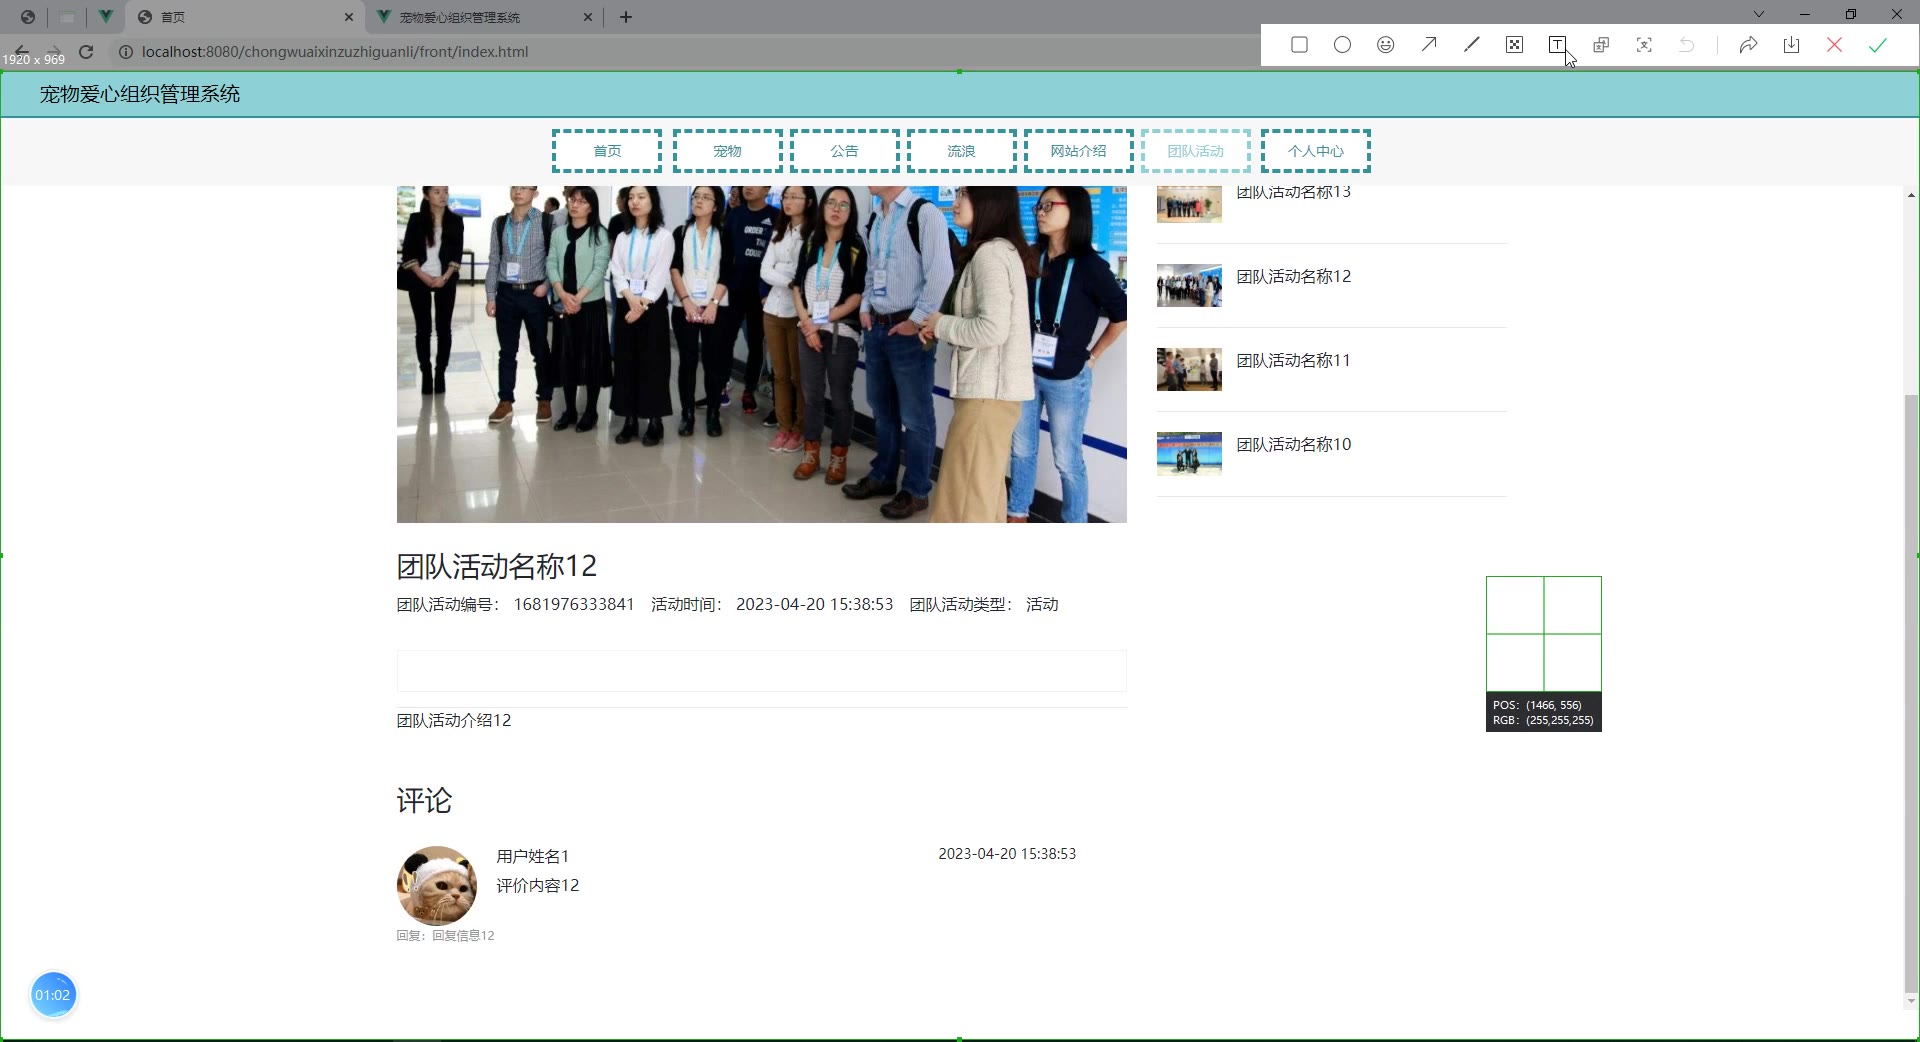Viewport: 1920px width, 1042px height.
Task: Click the commenter name 用户姓名1
Action: pos(533,857)
